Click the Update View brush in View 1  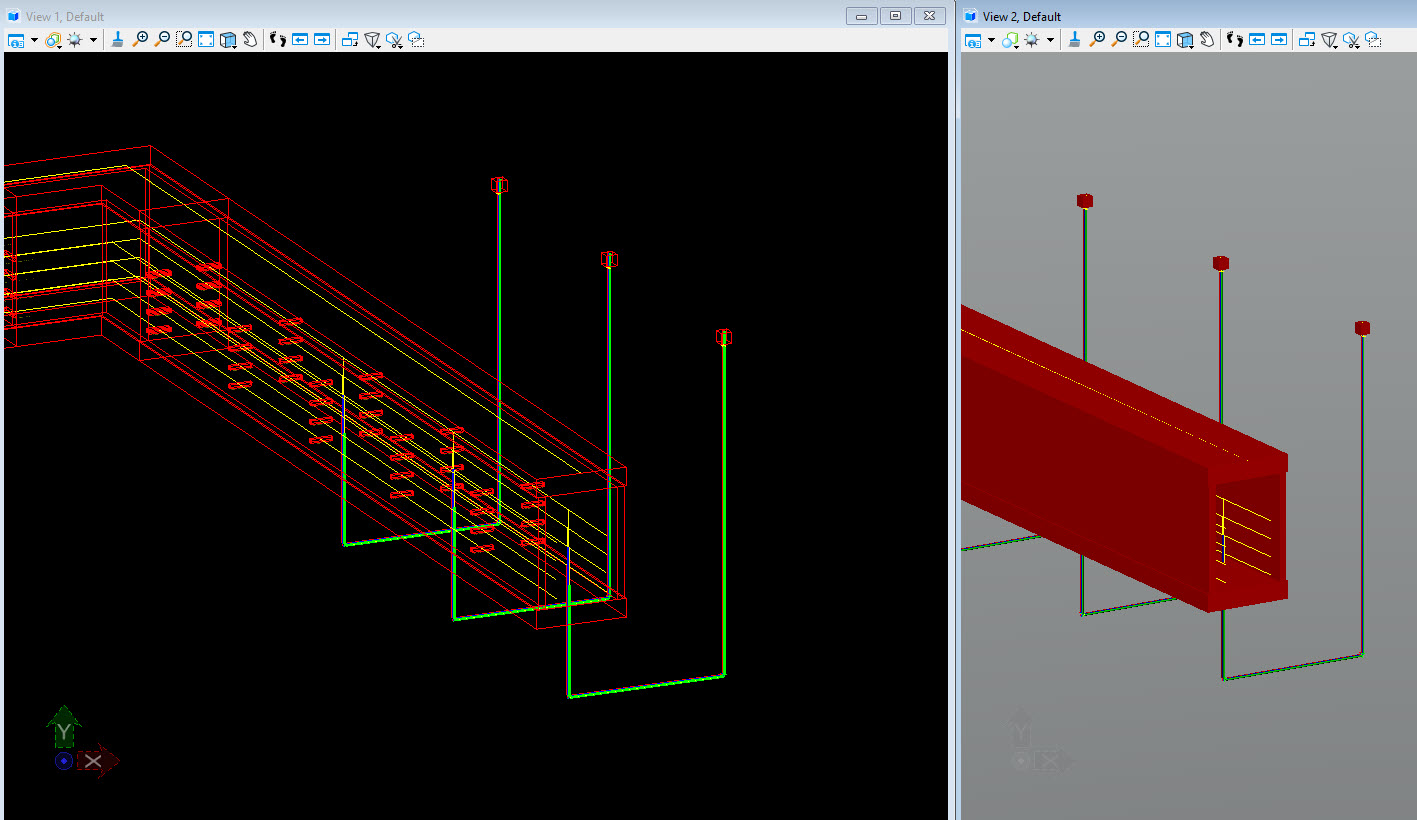pos(118,40)
